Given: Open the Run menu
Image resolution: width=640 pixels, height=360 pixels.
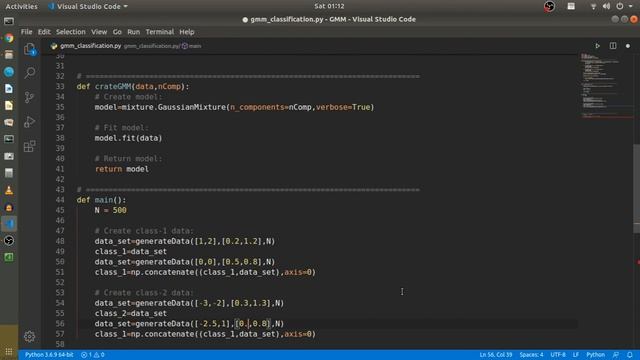Looking at the screenshot, I should pos(133,32).
